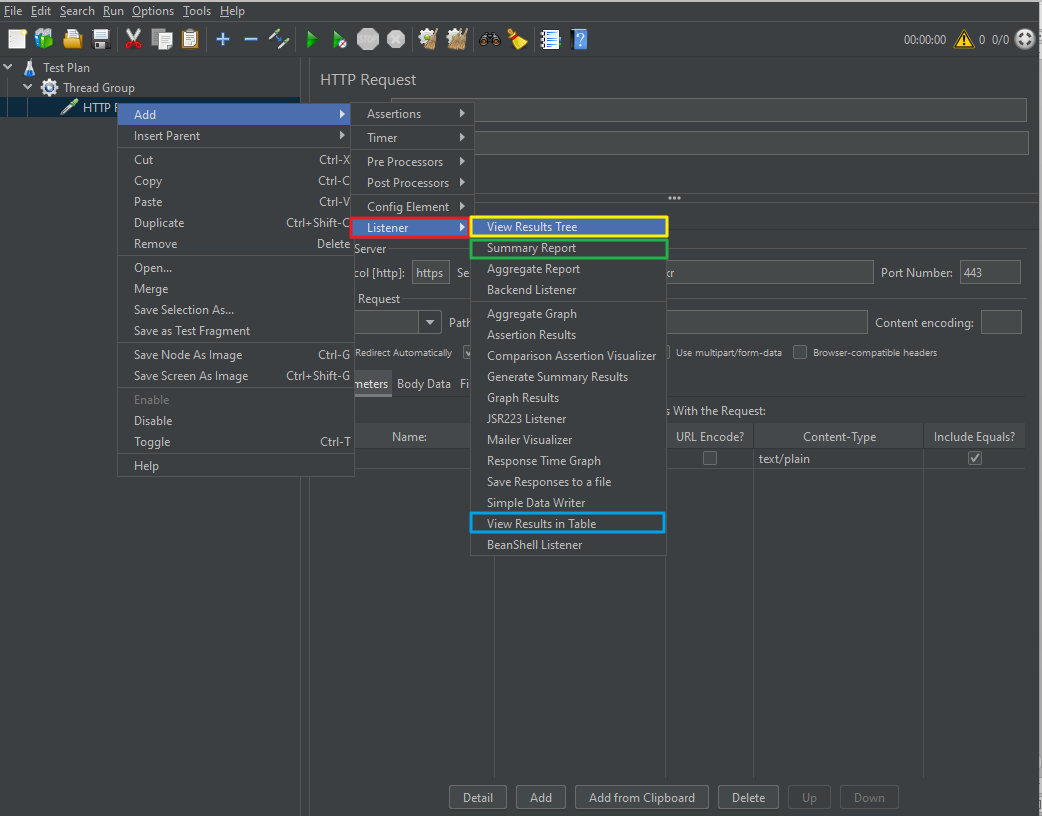The height and width of the screenshot is (816, 1042).
Task: Click Disable in the context menu
Action: (x=235, y=421)
